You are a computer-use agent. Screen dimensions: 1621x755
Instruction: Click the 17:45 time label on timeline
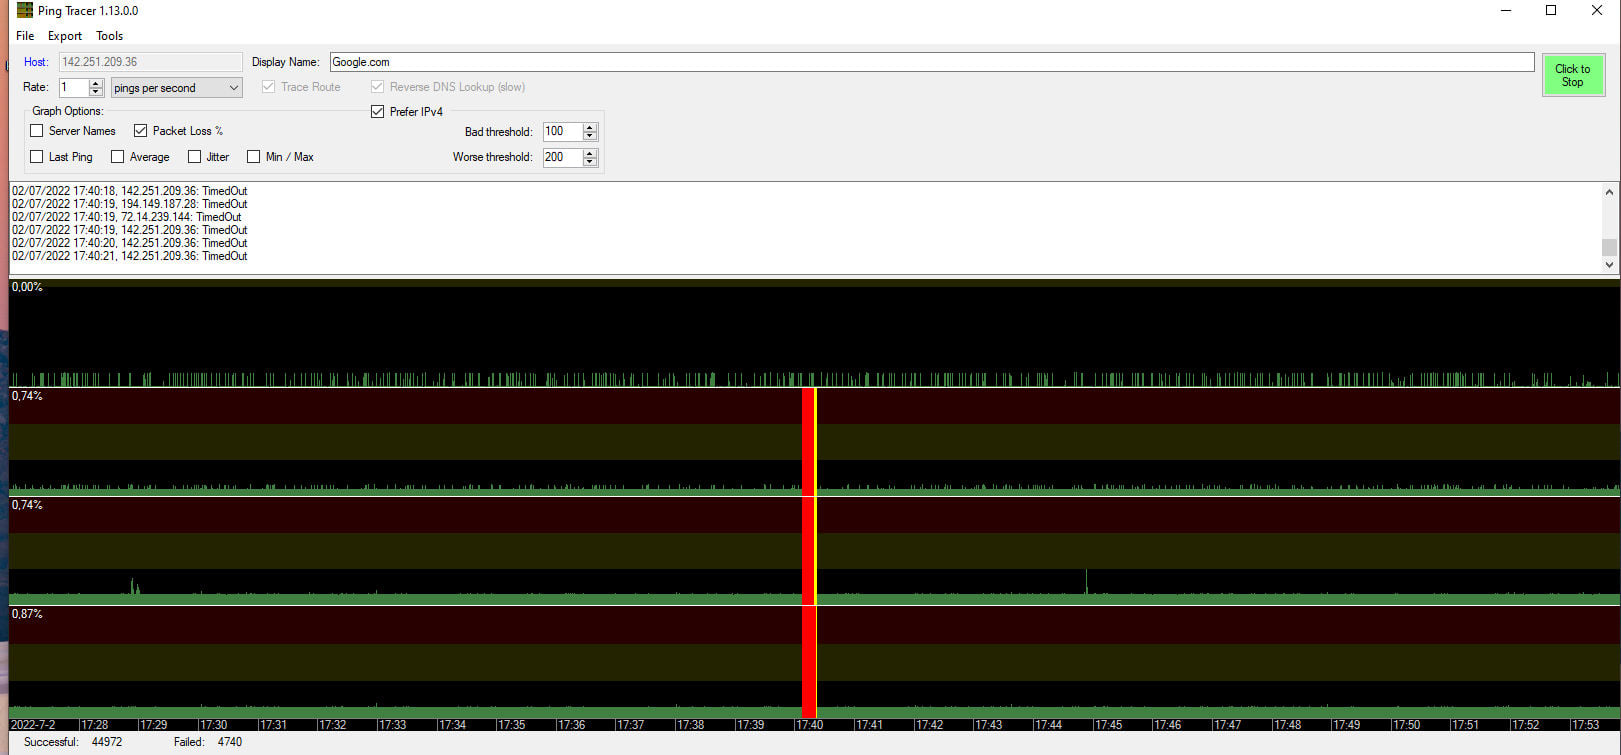1108,725
